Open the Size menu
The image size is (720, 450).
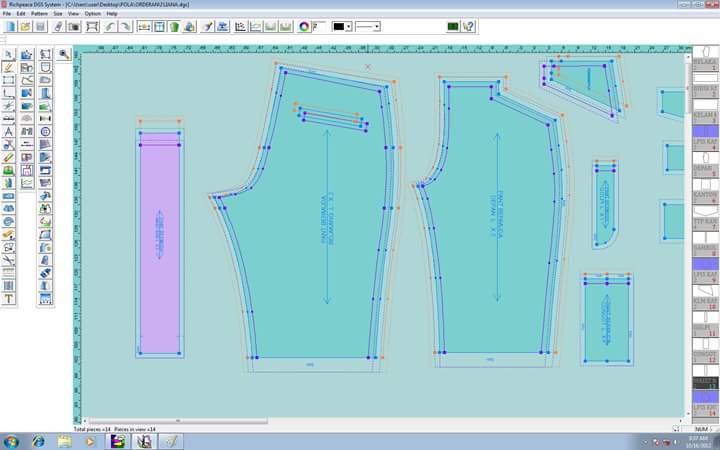click(x=58, y=14)
